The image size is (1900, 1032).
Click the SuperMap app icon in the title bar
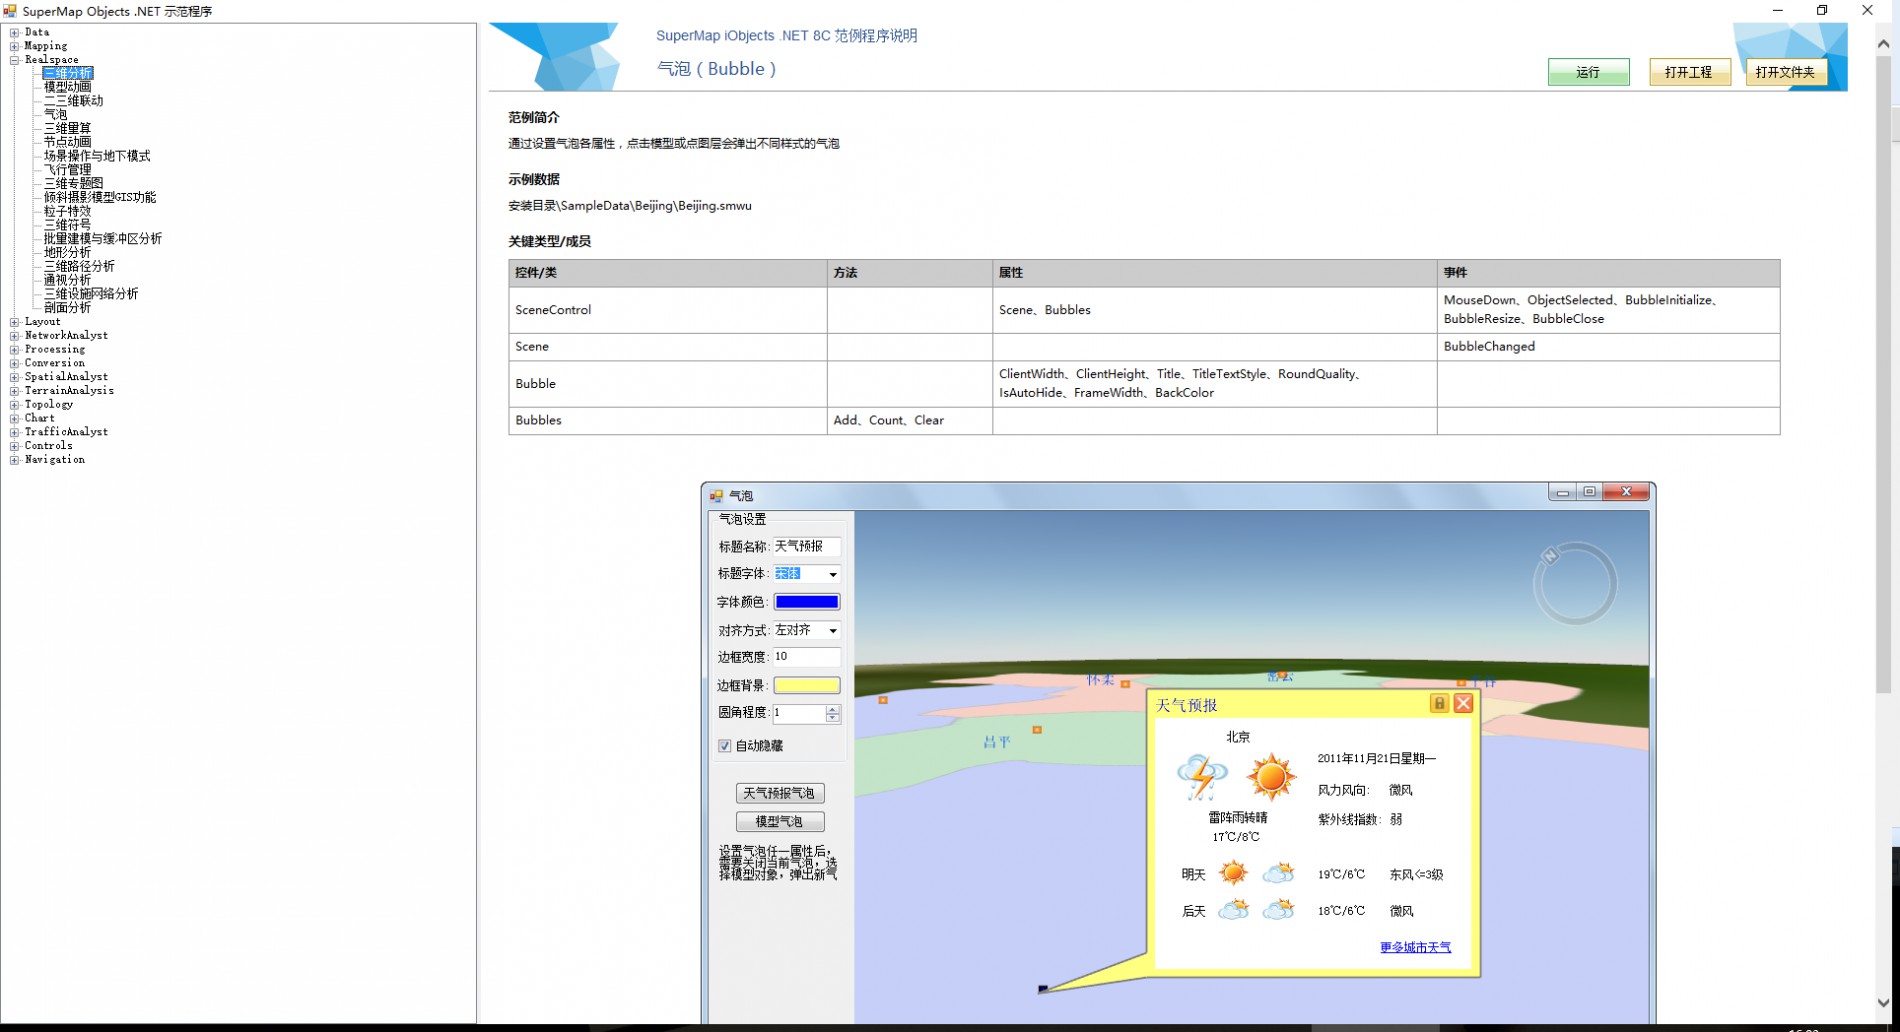coord(10,11)
